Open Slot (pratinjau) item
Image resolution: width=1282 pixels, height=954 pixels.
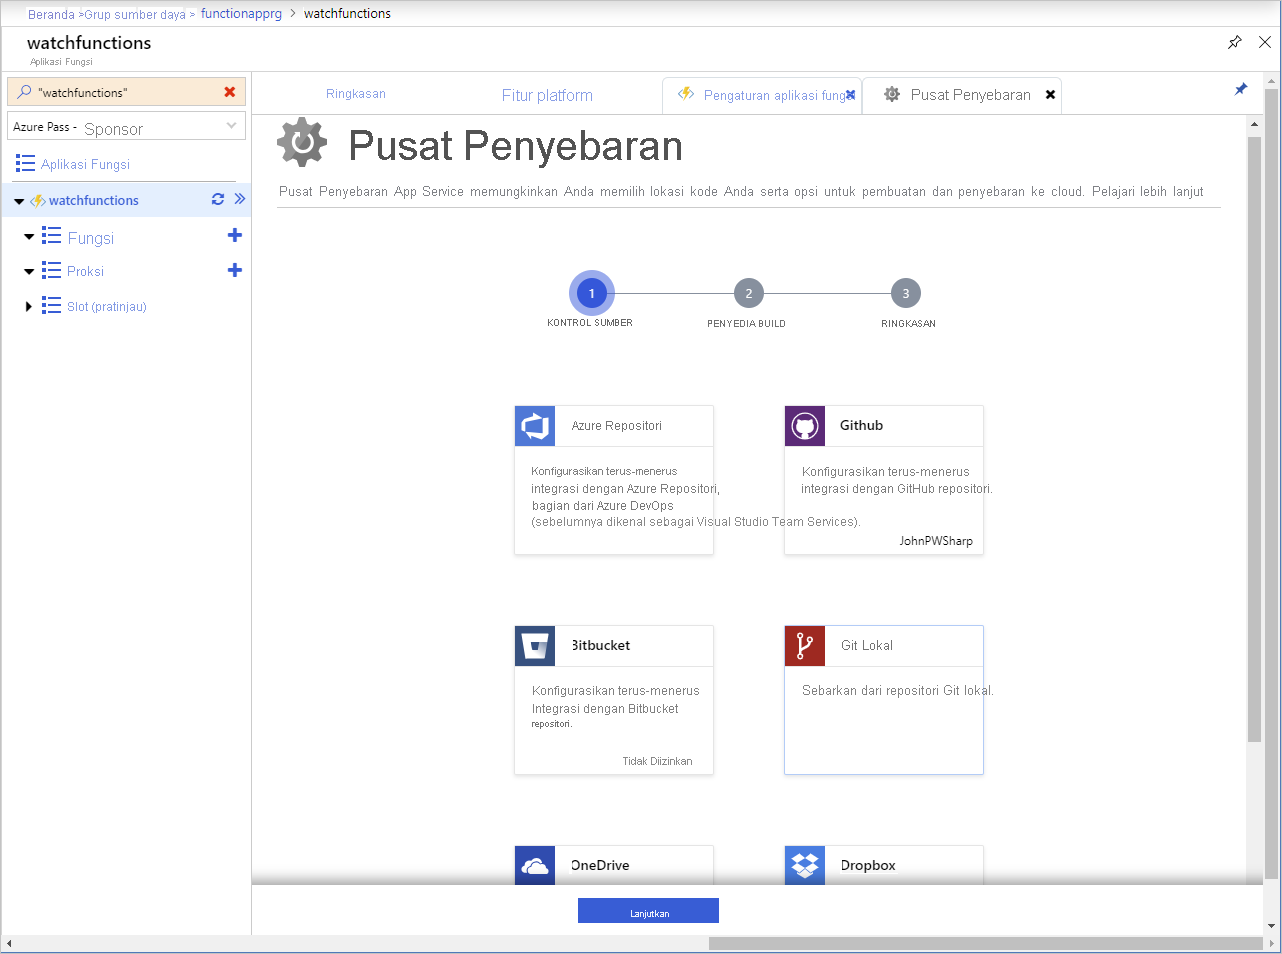click(106, 306)
